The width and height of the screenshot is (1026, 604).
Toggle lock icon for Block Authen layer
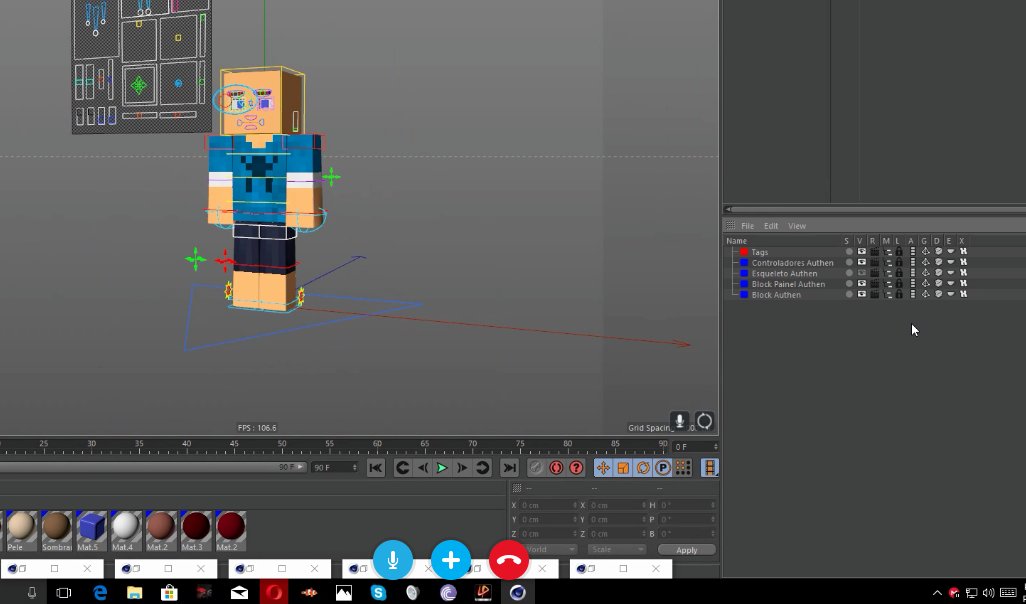point(899,294)
